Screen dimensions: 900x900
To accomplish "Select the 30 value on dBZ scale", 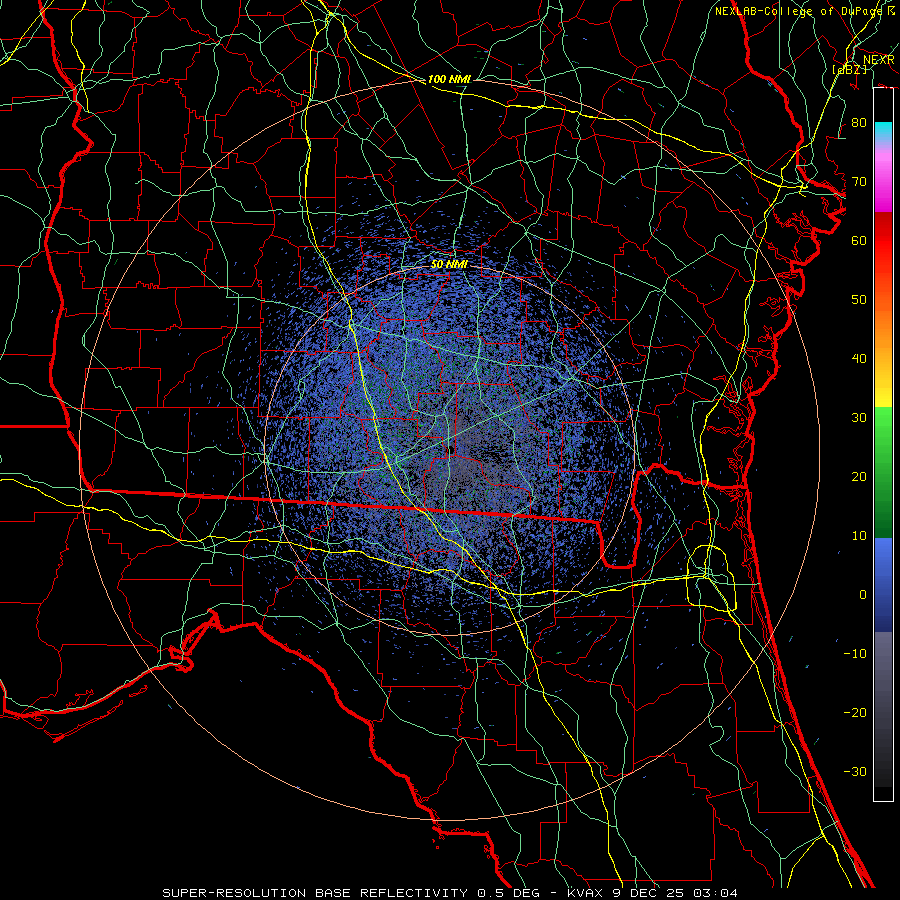I will click(x=859, y=418).
